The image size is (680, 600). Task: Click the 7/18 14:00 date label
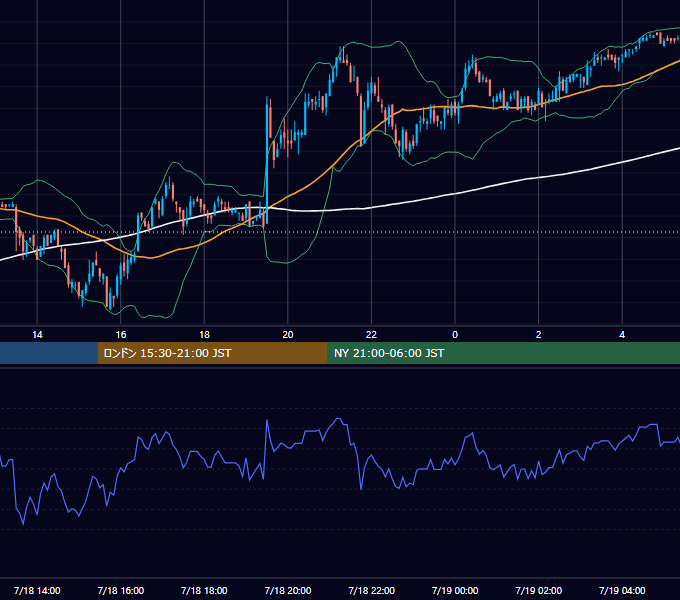[37, 590]
